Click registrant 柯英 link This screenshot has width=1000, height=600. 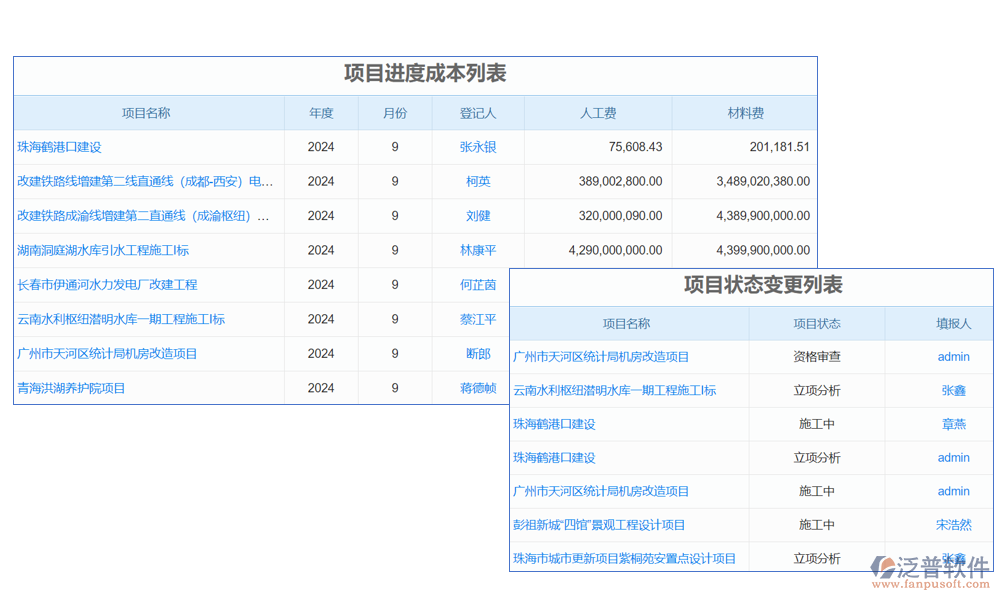coord(478,181)
